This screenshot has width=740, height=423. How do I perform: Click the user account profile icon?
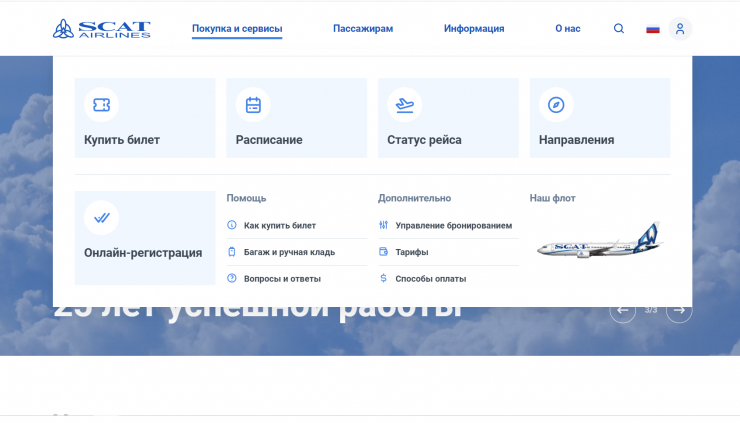tap(680, 29)
